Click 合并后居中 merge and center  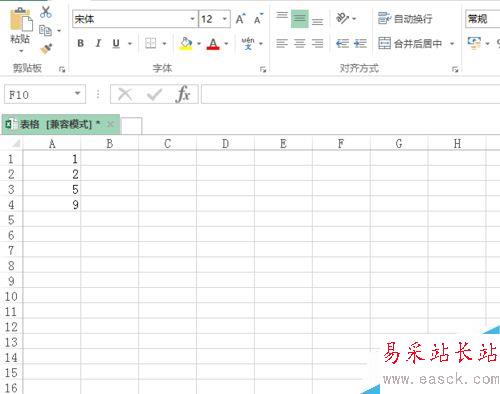click(x=410, y=43)
